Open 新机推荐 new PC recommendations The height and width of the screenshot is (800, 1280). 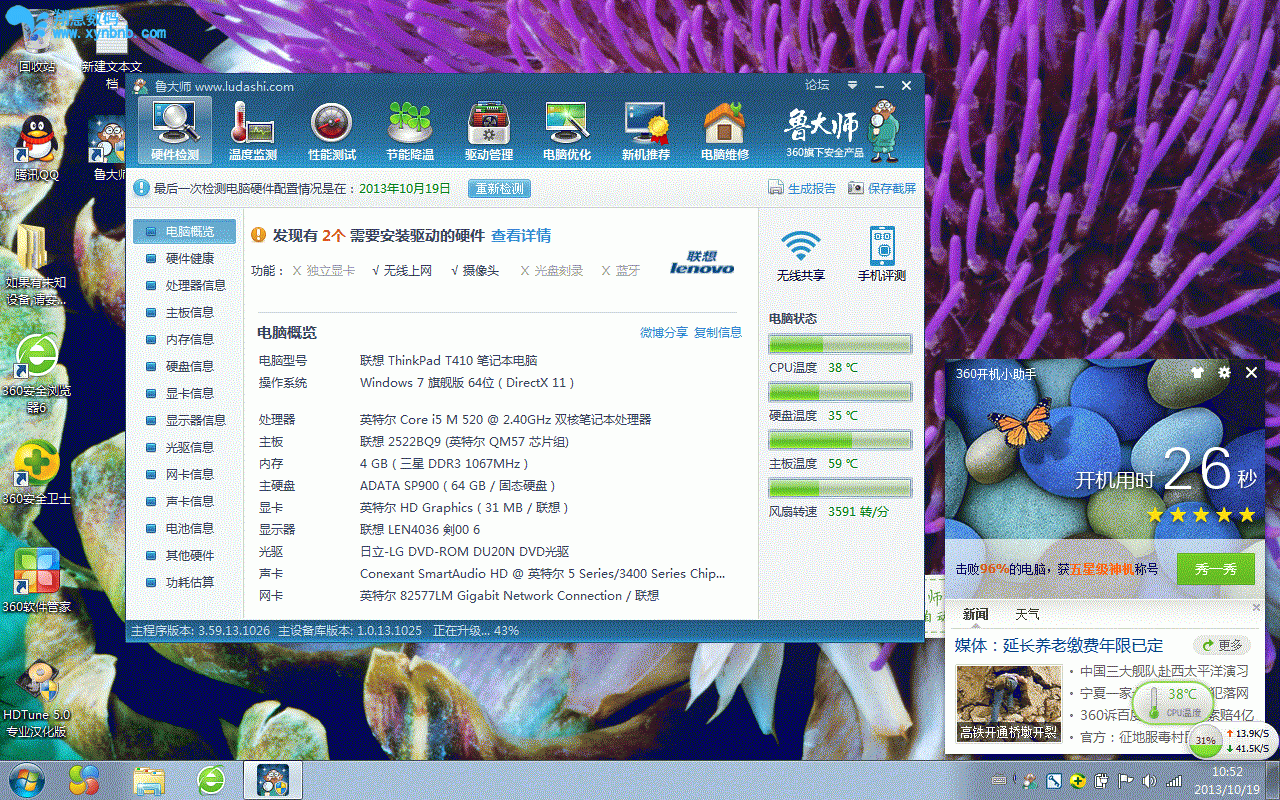646,130
